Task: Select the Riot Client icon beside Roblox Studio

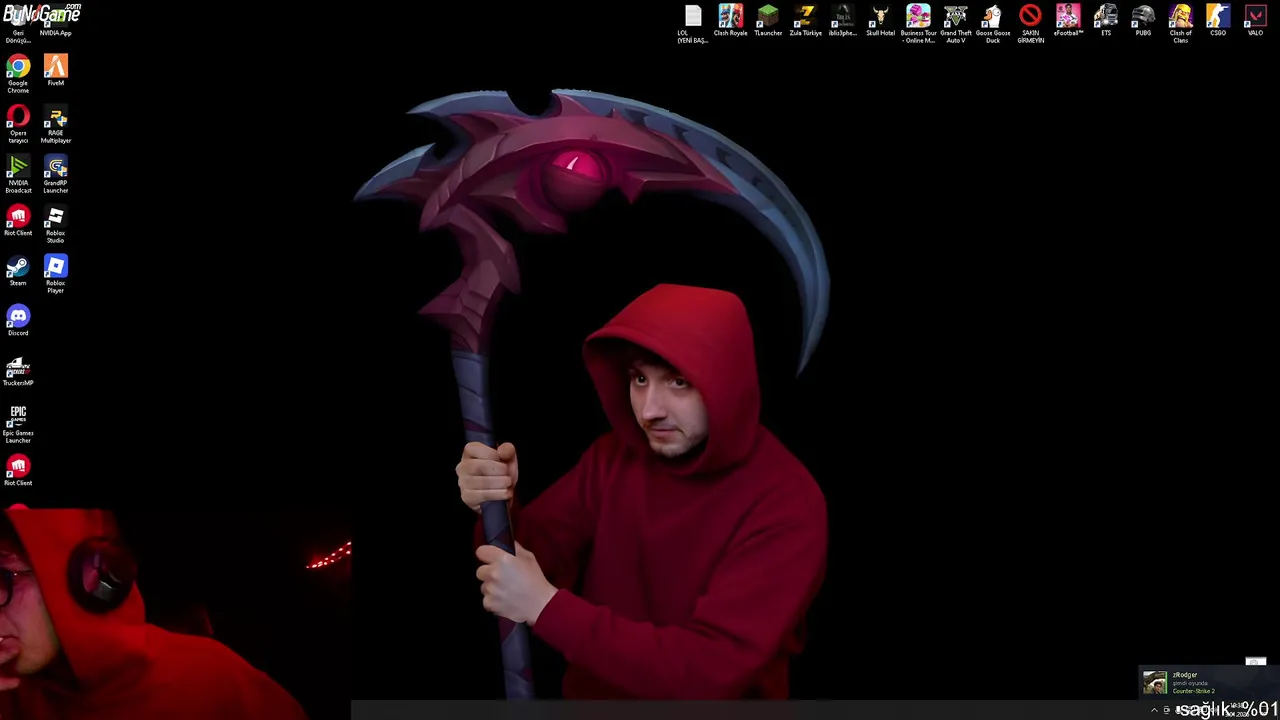Action: (18, 222)
